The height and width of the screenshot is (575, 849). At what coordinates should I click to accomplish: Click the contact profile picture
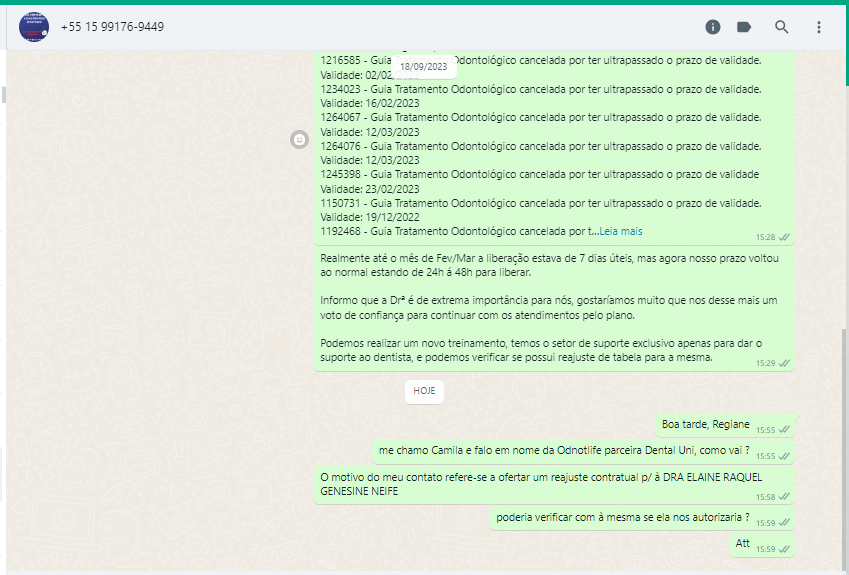34,27
